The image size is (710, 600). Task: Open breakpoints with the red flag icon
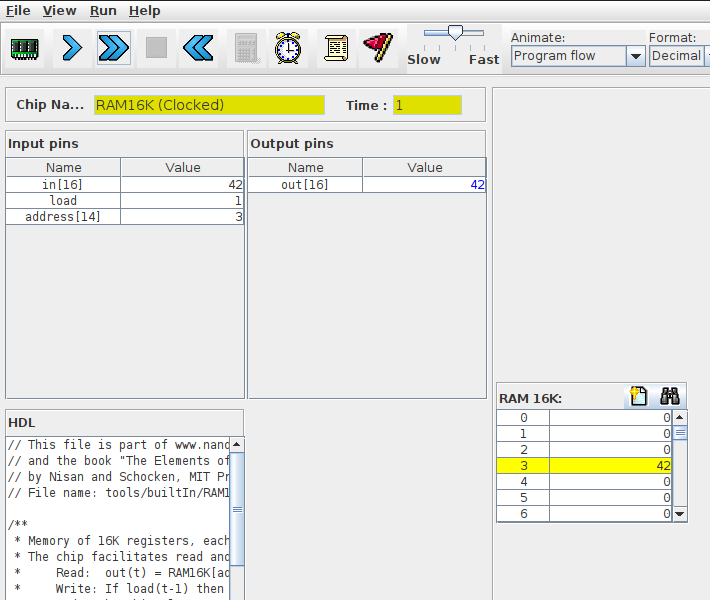tap(378, 47)
